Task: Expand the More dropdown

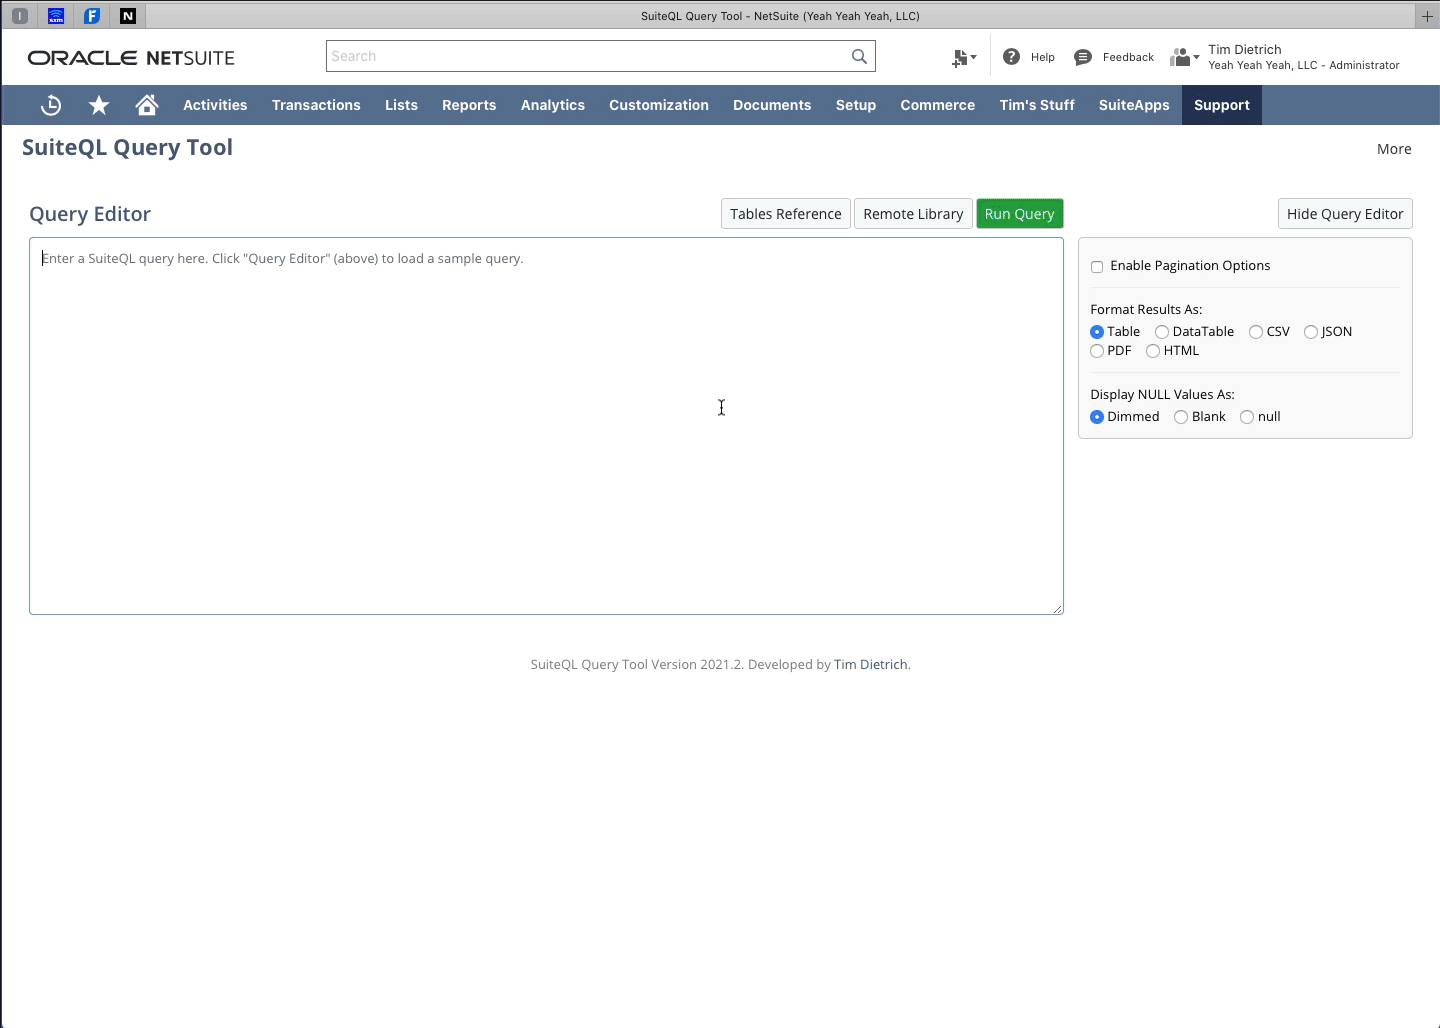Action: [x=1394, y=149]
